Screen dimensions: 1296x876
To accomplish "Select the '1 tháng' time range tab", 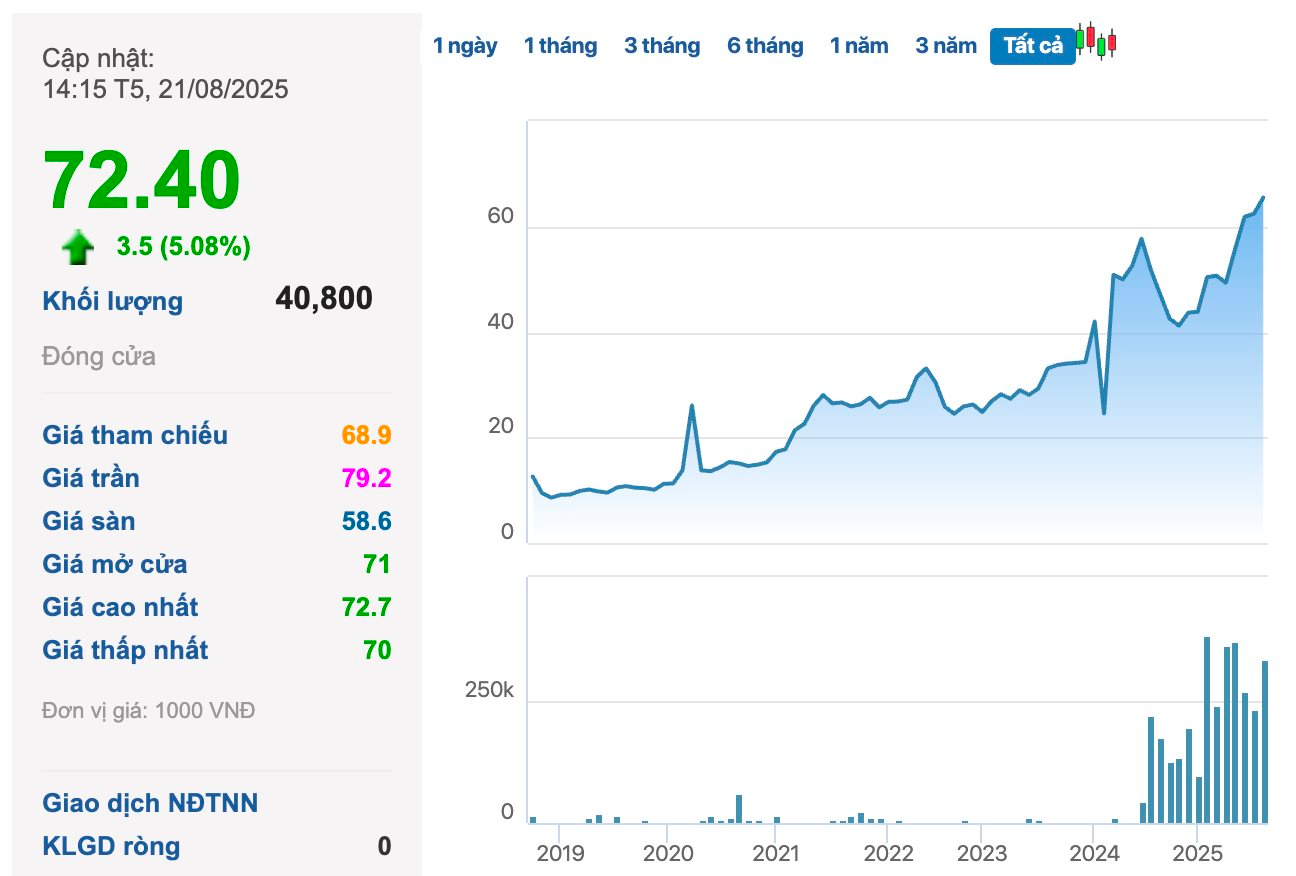I will (x=560, y=46).
